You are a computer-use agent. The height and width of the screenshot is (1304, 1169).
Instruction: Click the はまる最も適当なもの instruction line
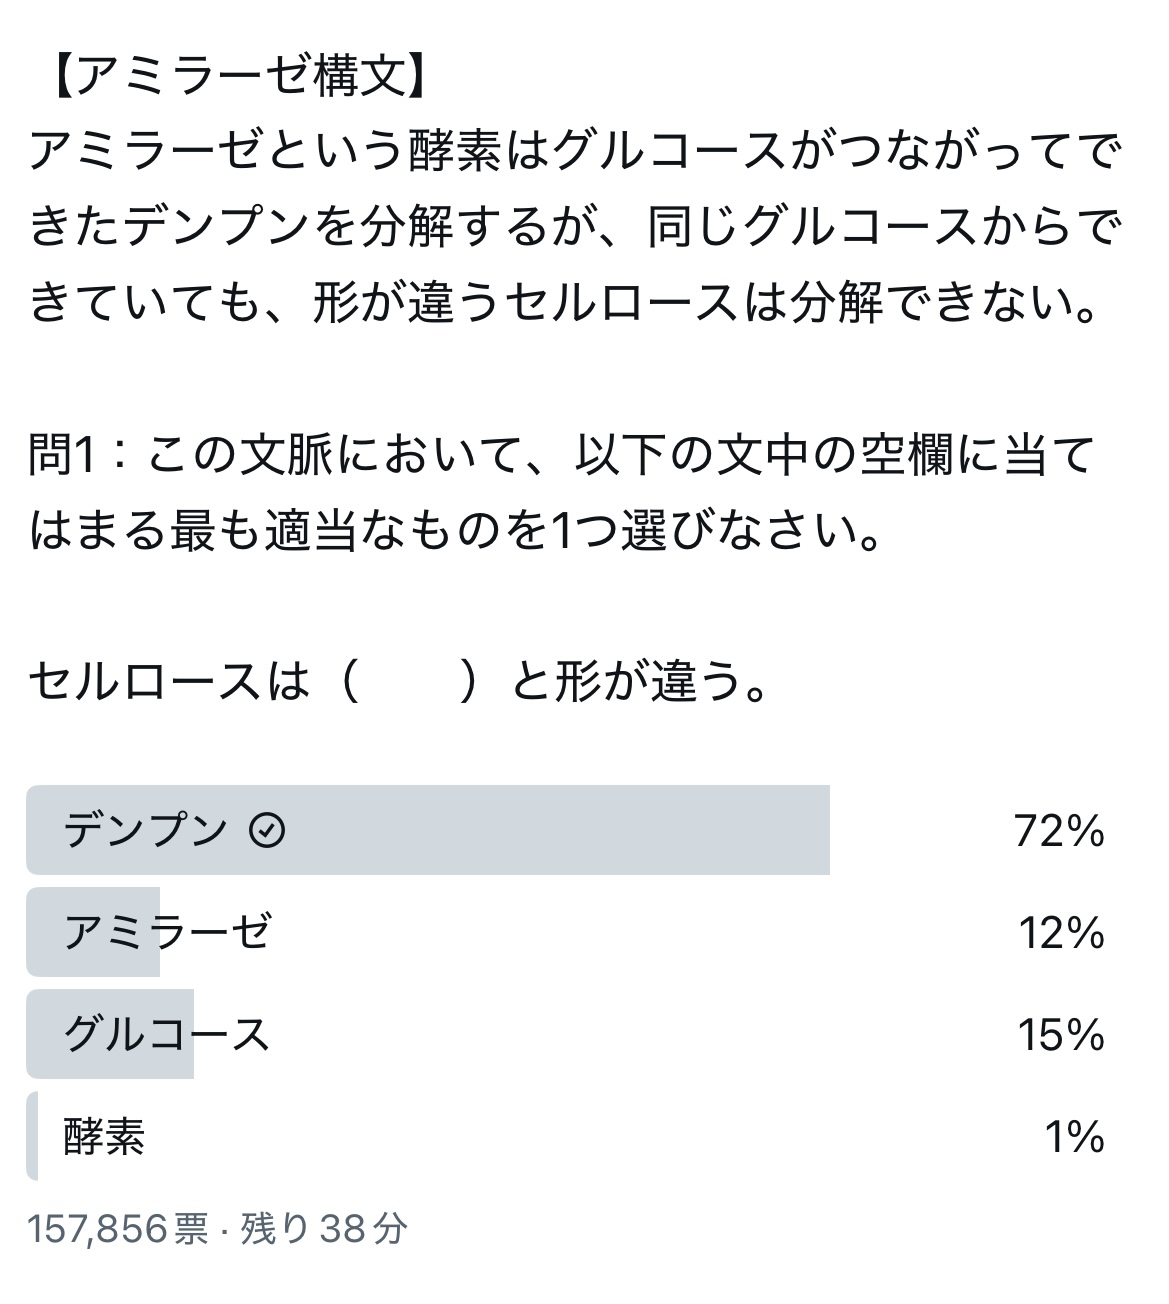tap(455, 531)
